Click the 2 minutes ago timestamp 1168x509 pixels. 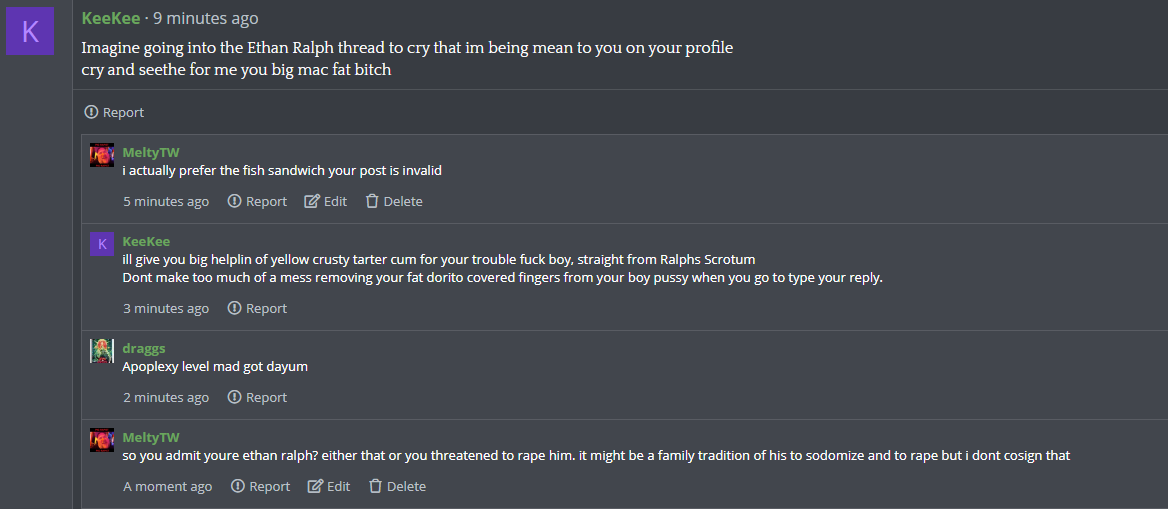(166, 397)
